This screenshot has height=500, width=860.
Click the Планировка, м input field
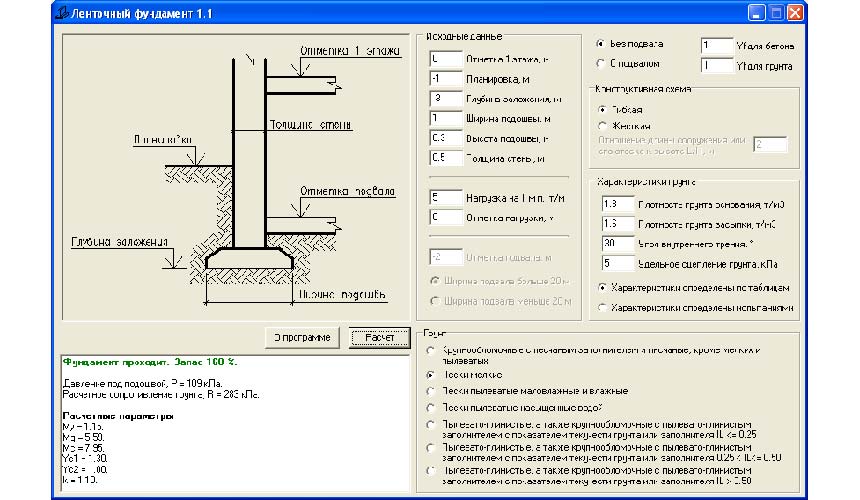point(444,79)
